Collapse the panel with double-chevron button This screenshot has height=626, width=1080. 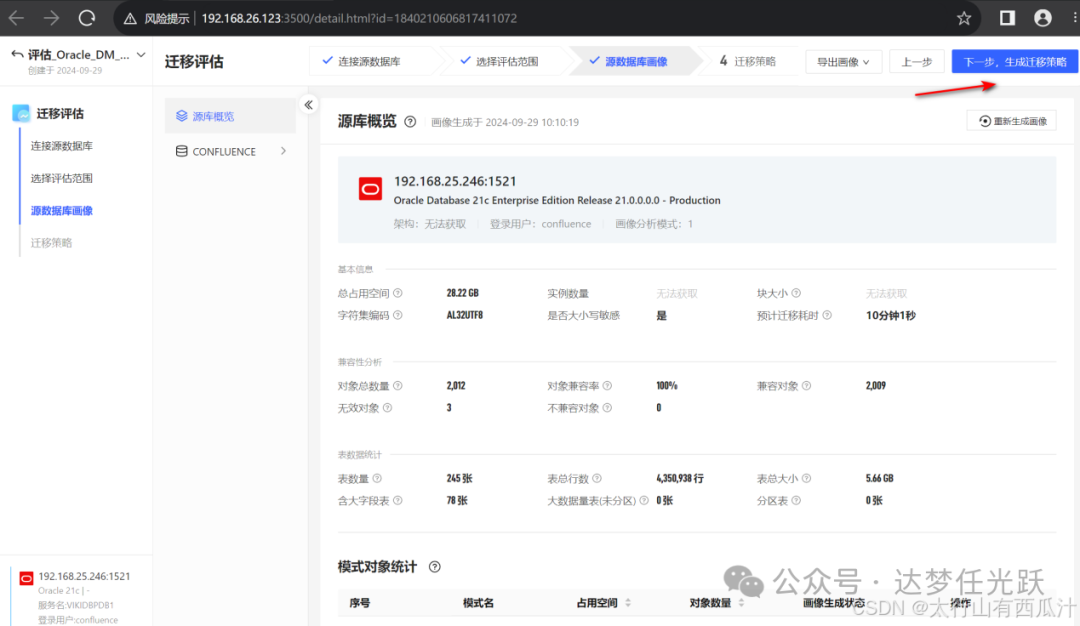coord(309,105)
